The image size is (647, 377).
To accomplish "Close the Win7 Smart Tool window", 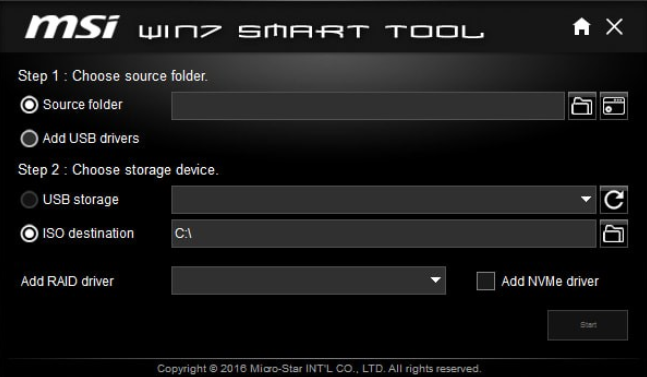I will 614,27.
